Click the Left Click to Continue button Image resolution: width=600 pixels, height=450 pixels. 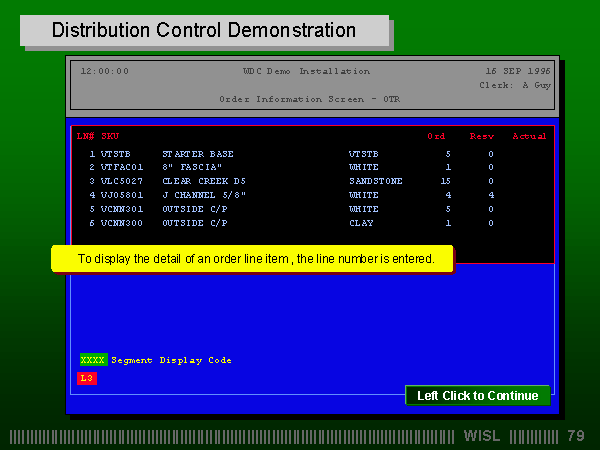click(x=478, y=395)
